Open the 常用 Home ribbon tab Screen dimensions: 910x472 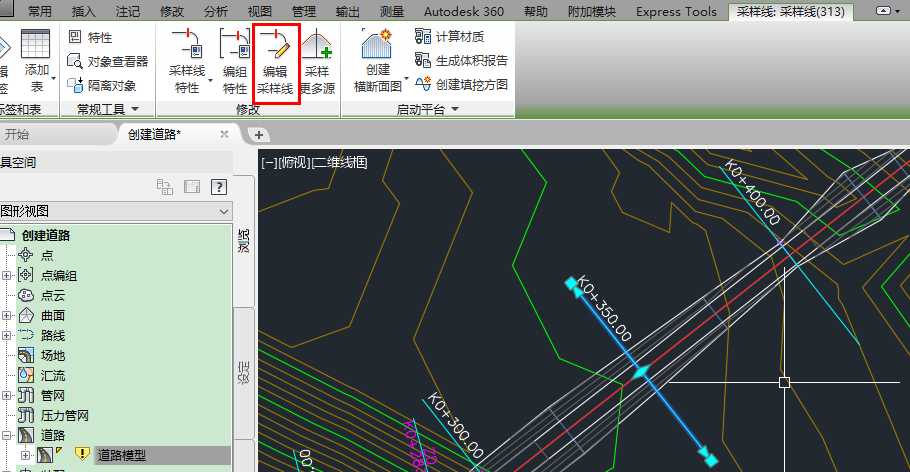point(39,11)
